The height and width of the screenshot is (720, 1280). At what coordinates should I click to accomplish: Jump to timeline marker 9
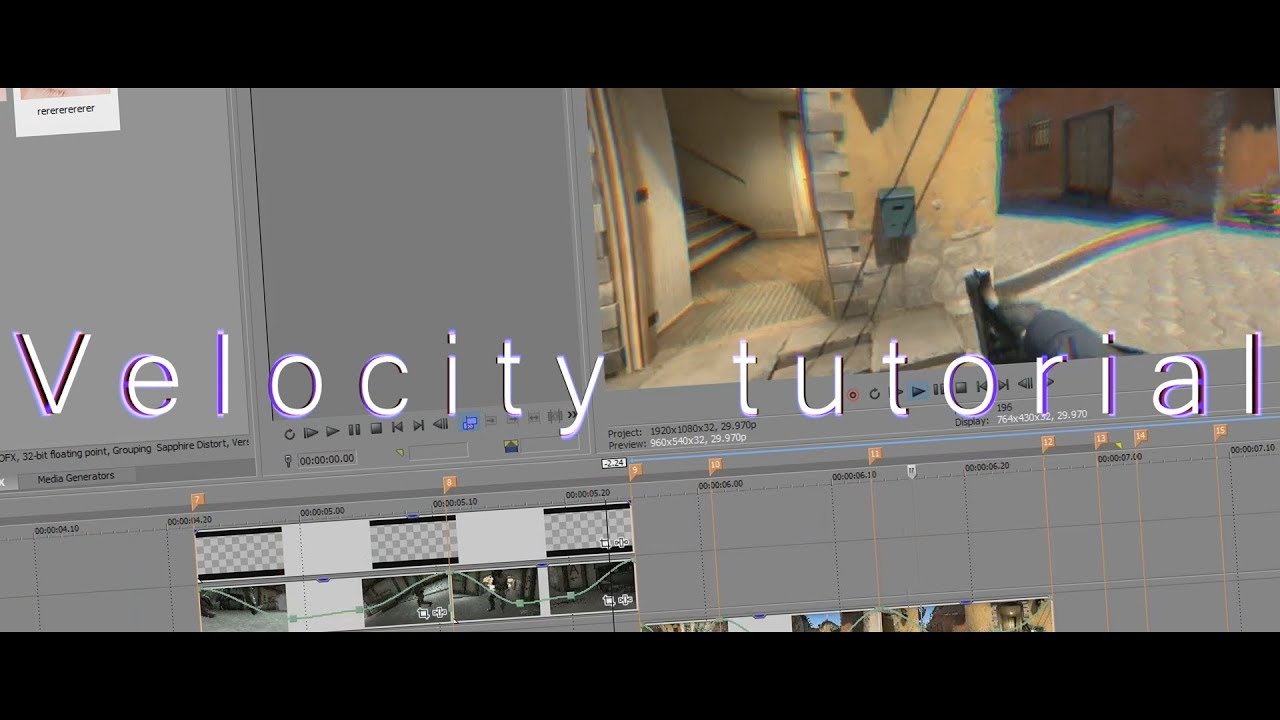[x=635, y=470]
